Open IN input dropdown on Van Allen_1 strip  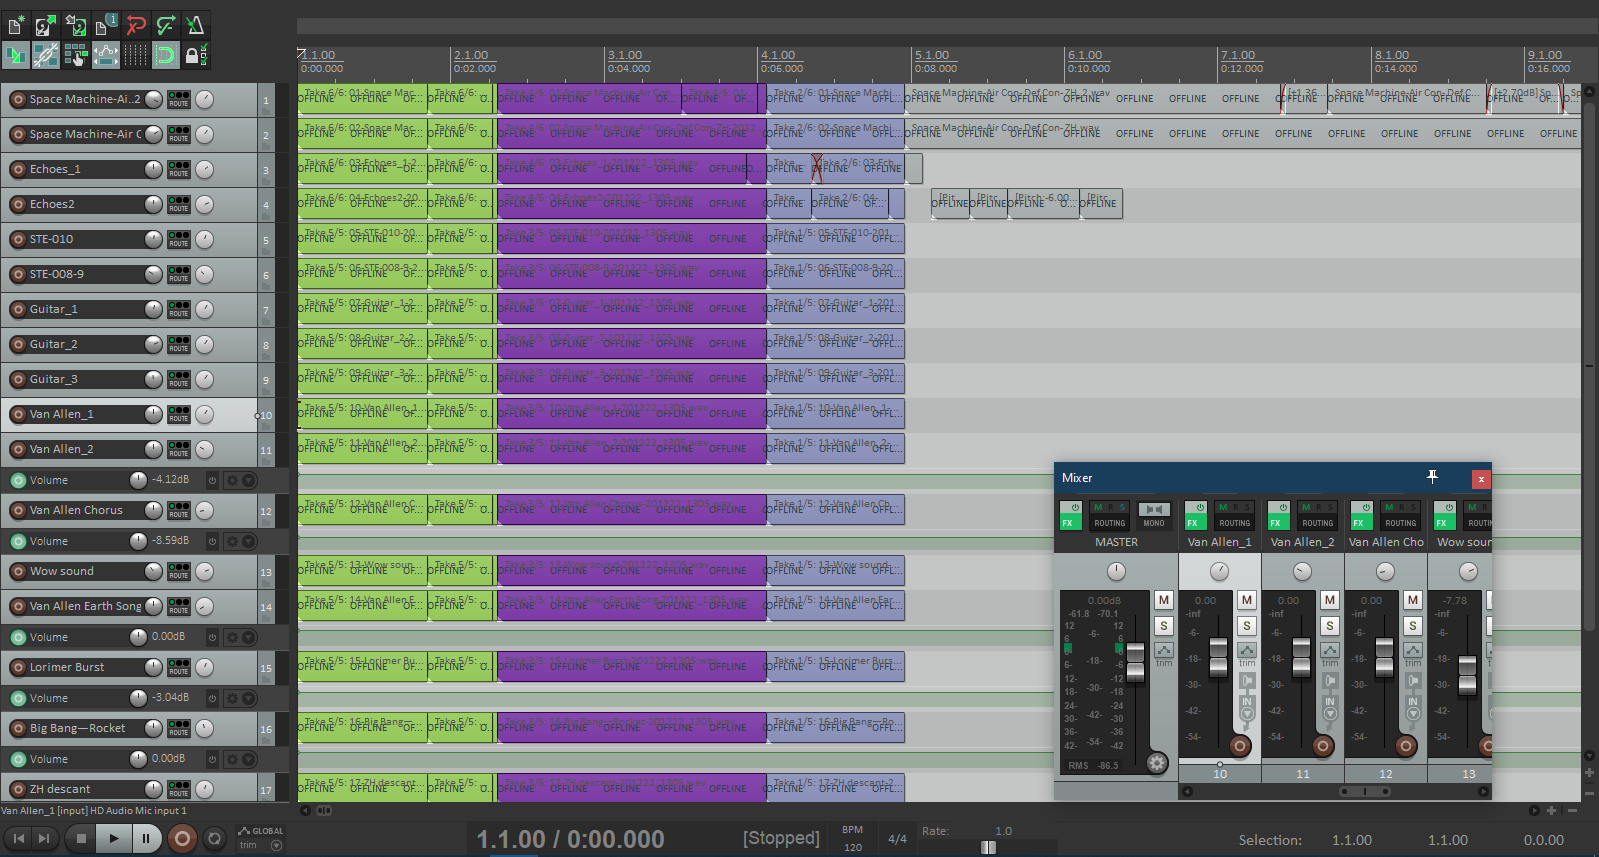click(x=1247, y=707)
